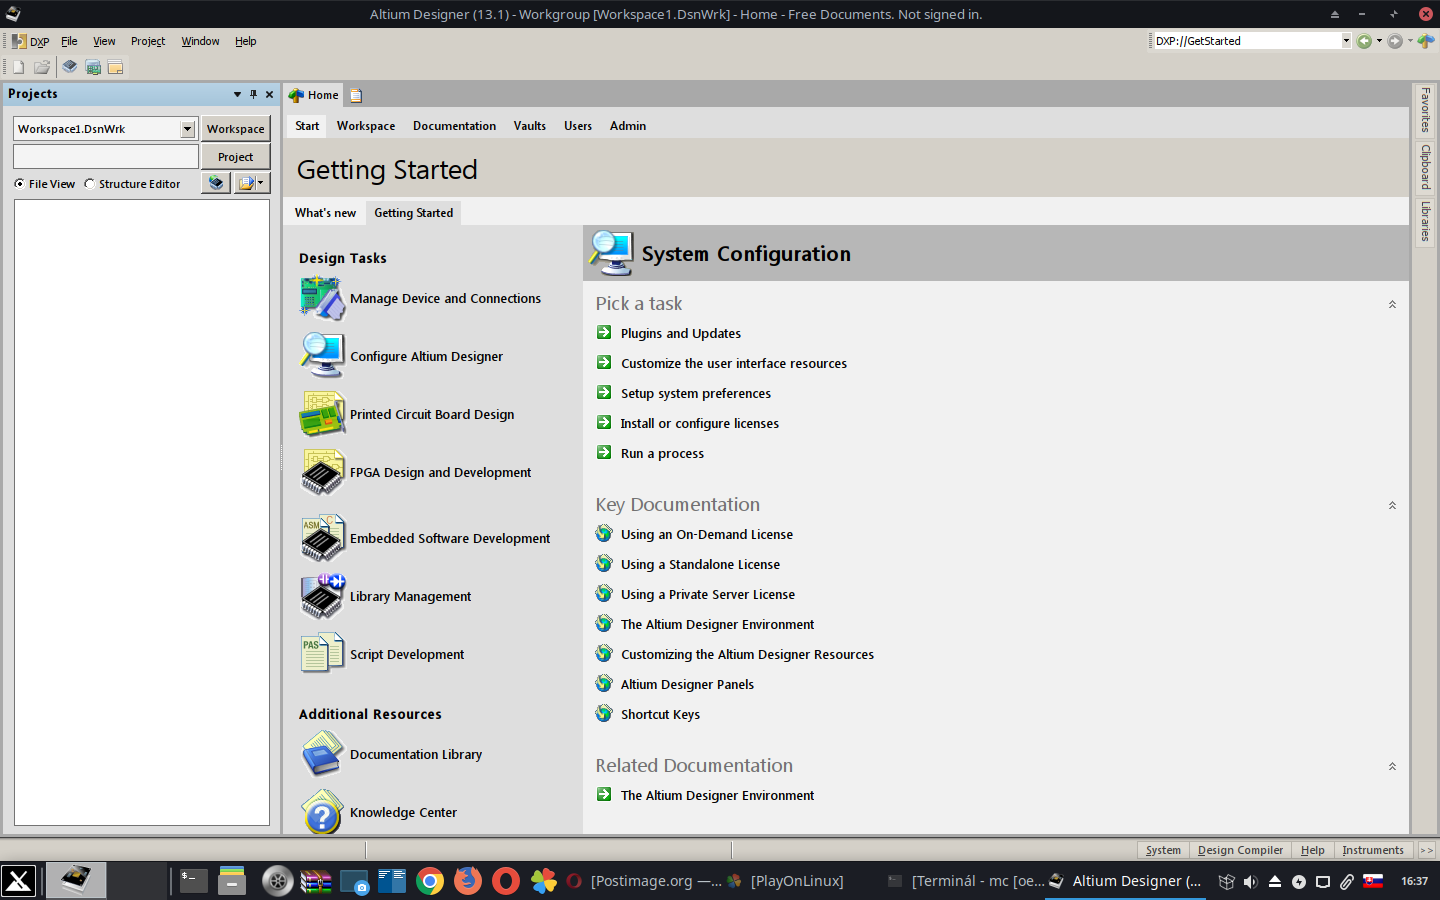The image size is (1440, 900).
Task: Open the Libraries side panel tab
Action: (x=1426, y=221)
